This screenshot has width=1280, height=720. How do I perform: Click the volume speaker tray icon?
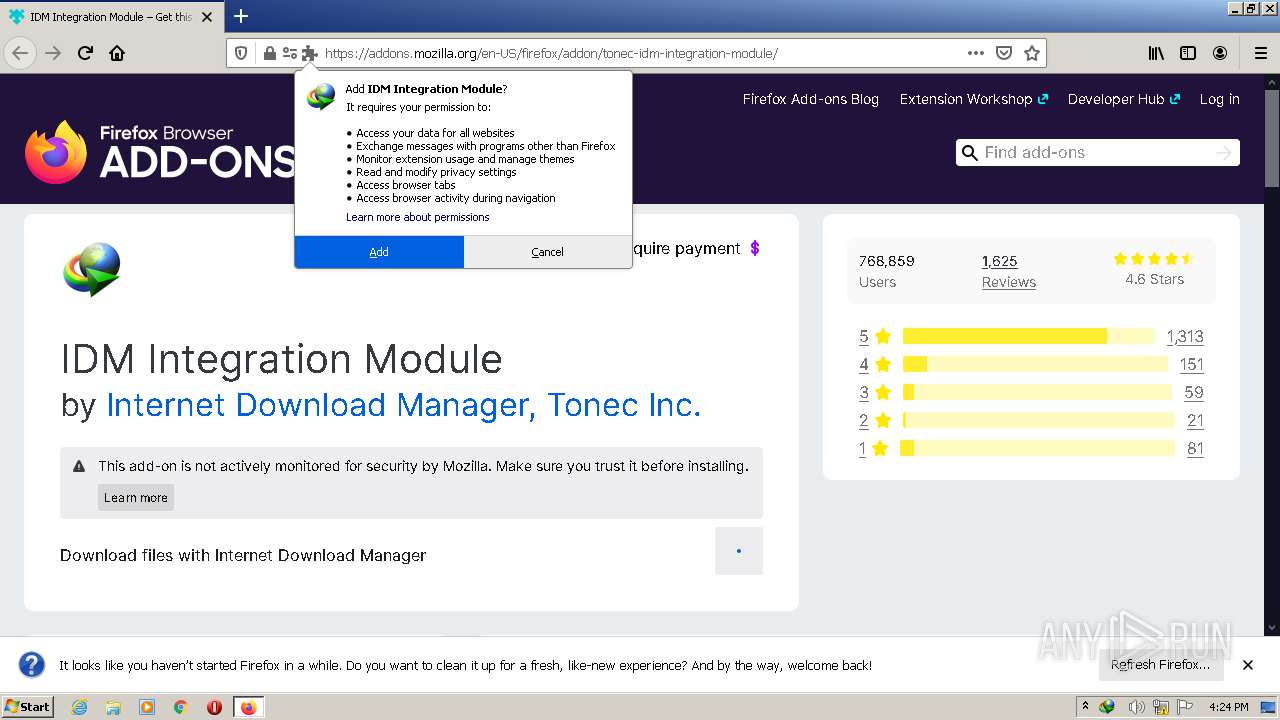click(x=1137, y=707)
